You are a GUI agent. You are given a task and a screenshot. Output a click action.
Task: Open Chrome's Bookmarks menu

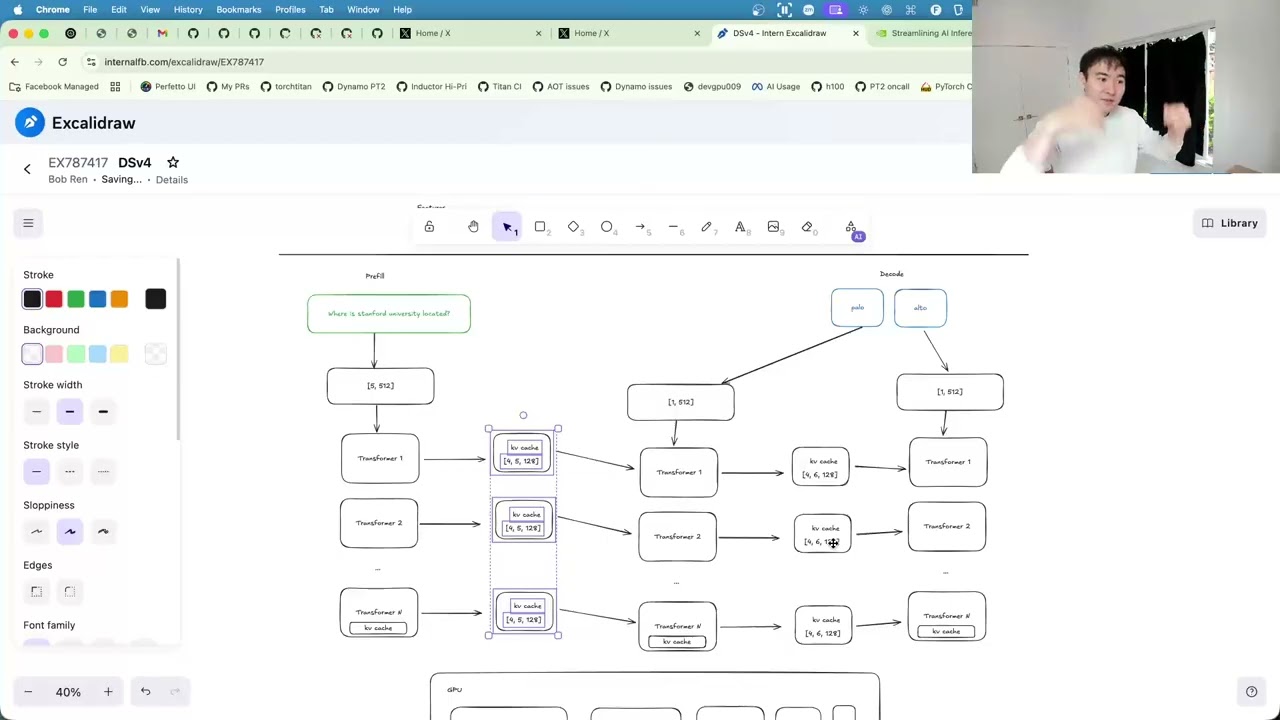(238, 9)
